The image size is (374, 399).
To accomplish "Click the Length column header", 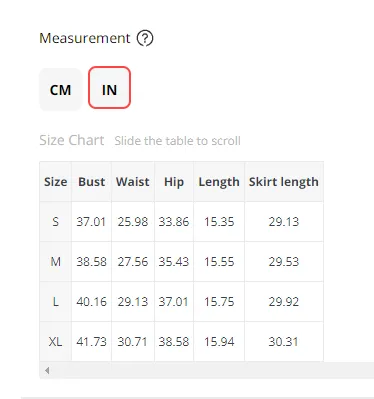I will click(219, 182).
